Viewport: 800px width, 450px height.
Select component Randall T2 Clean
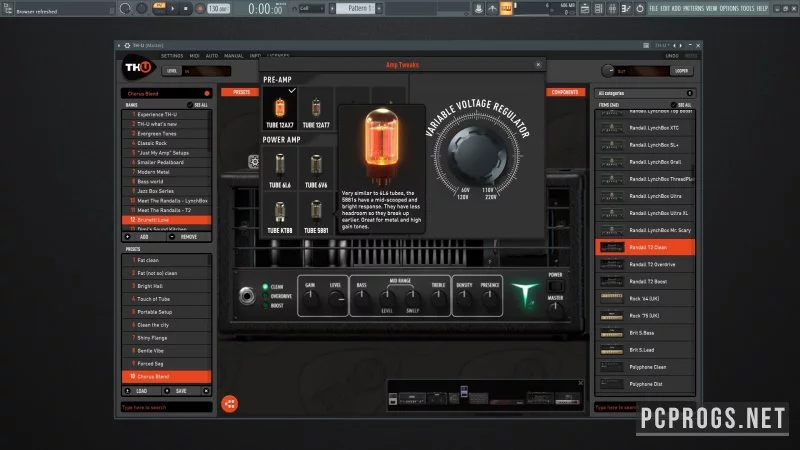tap(645, 247)
